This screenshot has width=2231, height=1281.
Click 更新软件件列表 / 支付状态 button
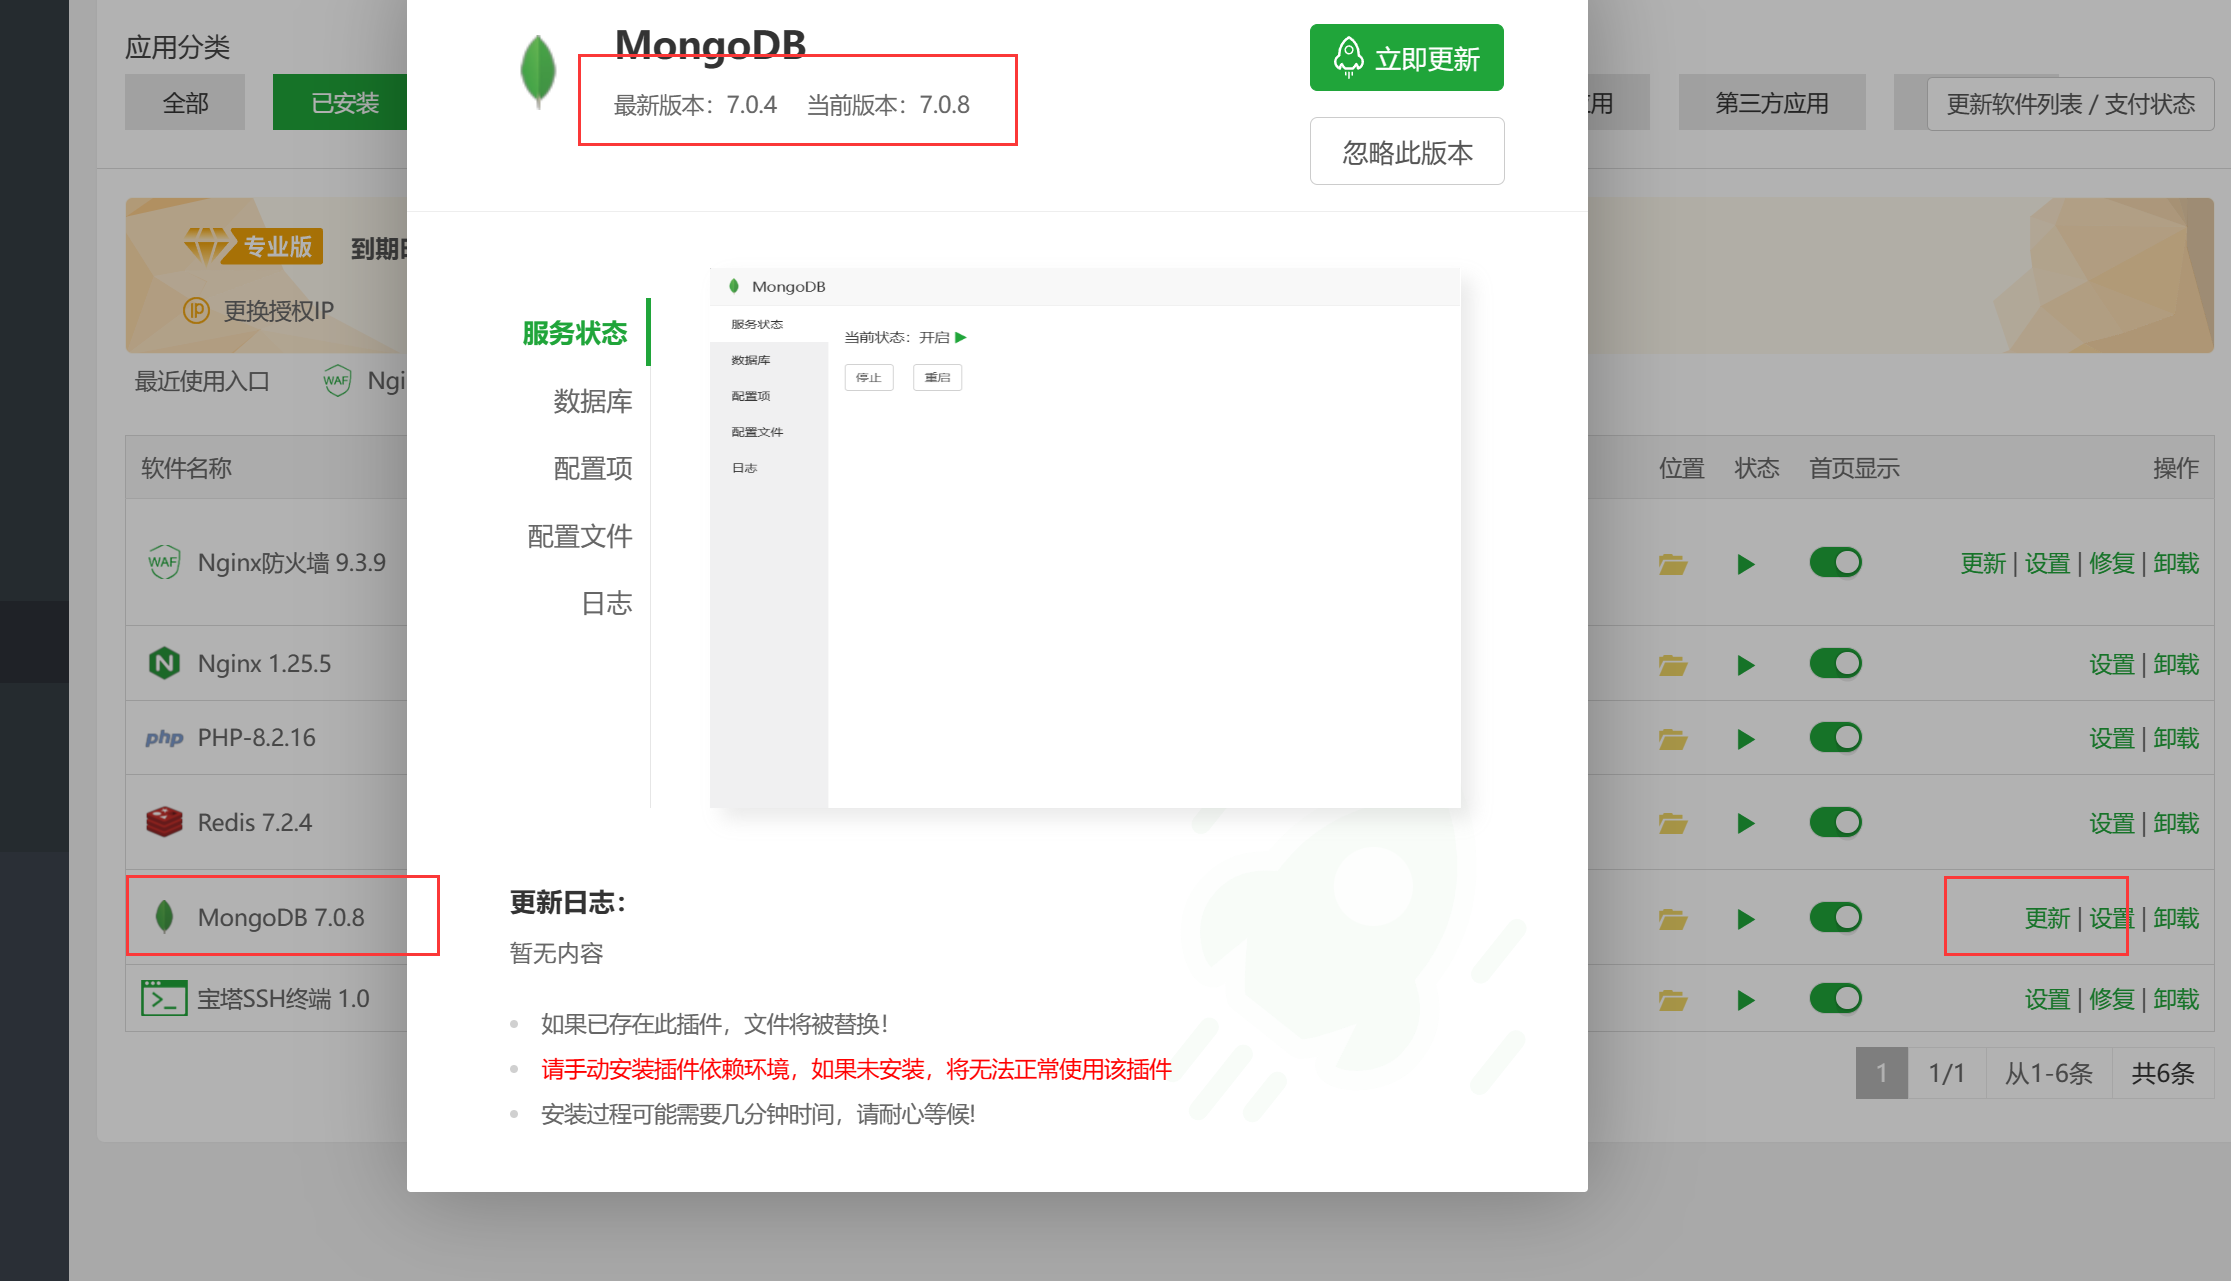(x=2070, y=104)
